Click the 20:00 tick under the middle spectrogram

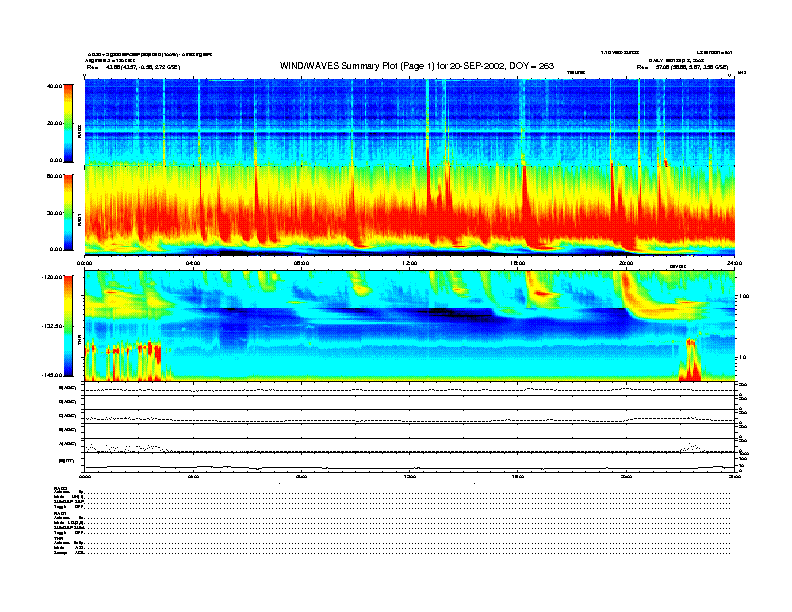tap(626, 263)
